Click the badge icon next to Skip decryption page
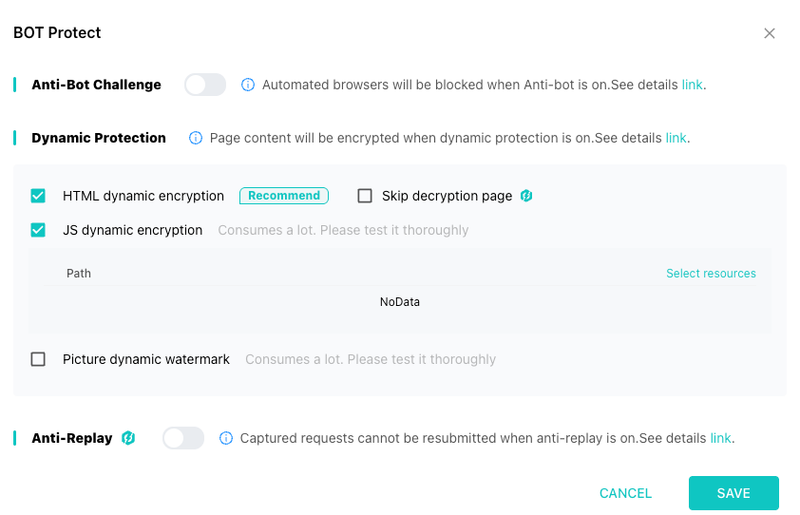The image size is (800, 515). pos(527,196)
